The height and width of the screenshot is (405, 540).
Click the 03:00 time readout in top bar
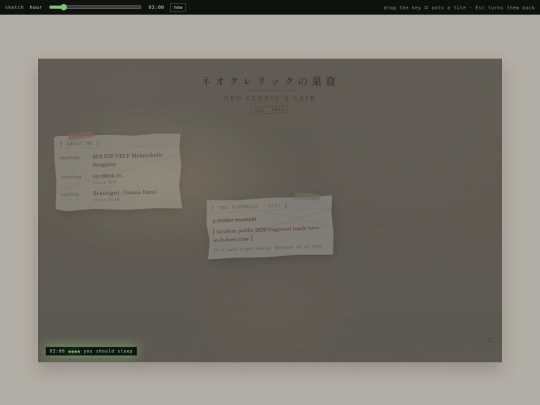click(x=156, y=7)
